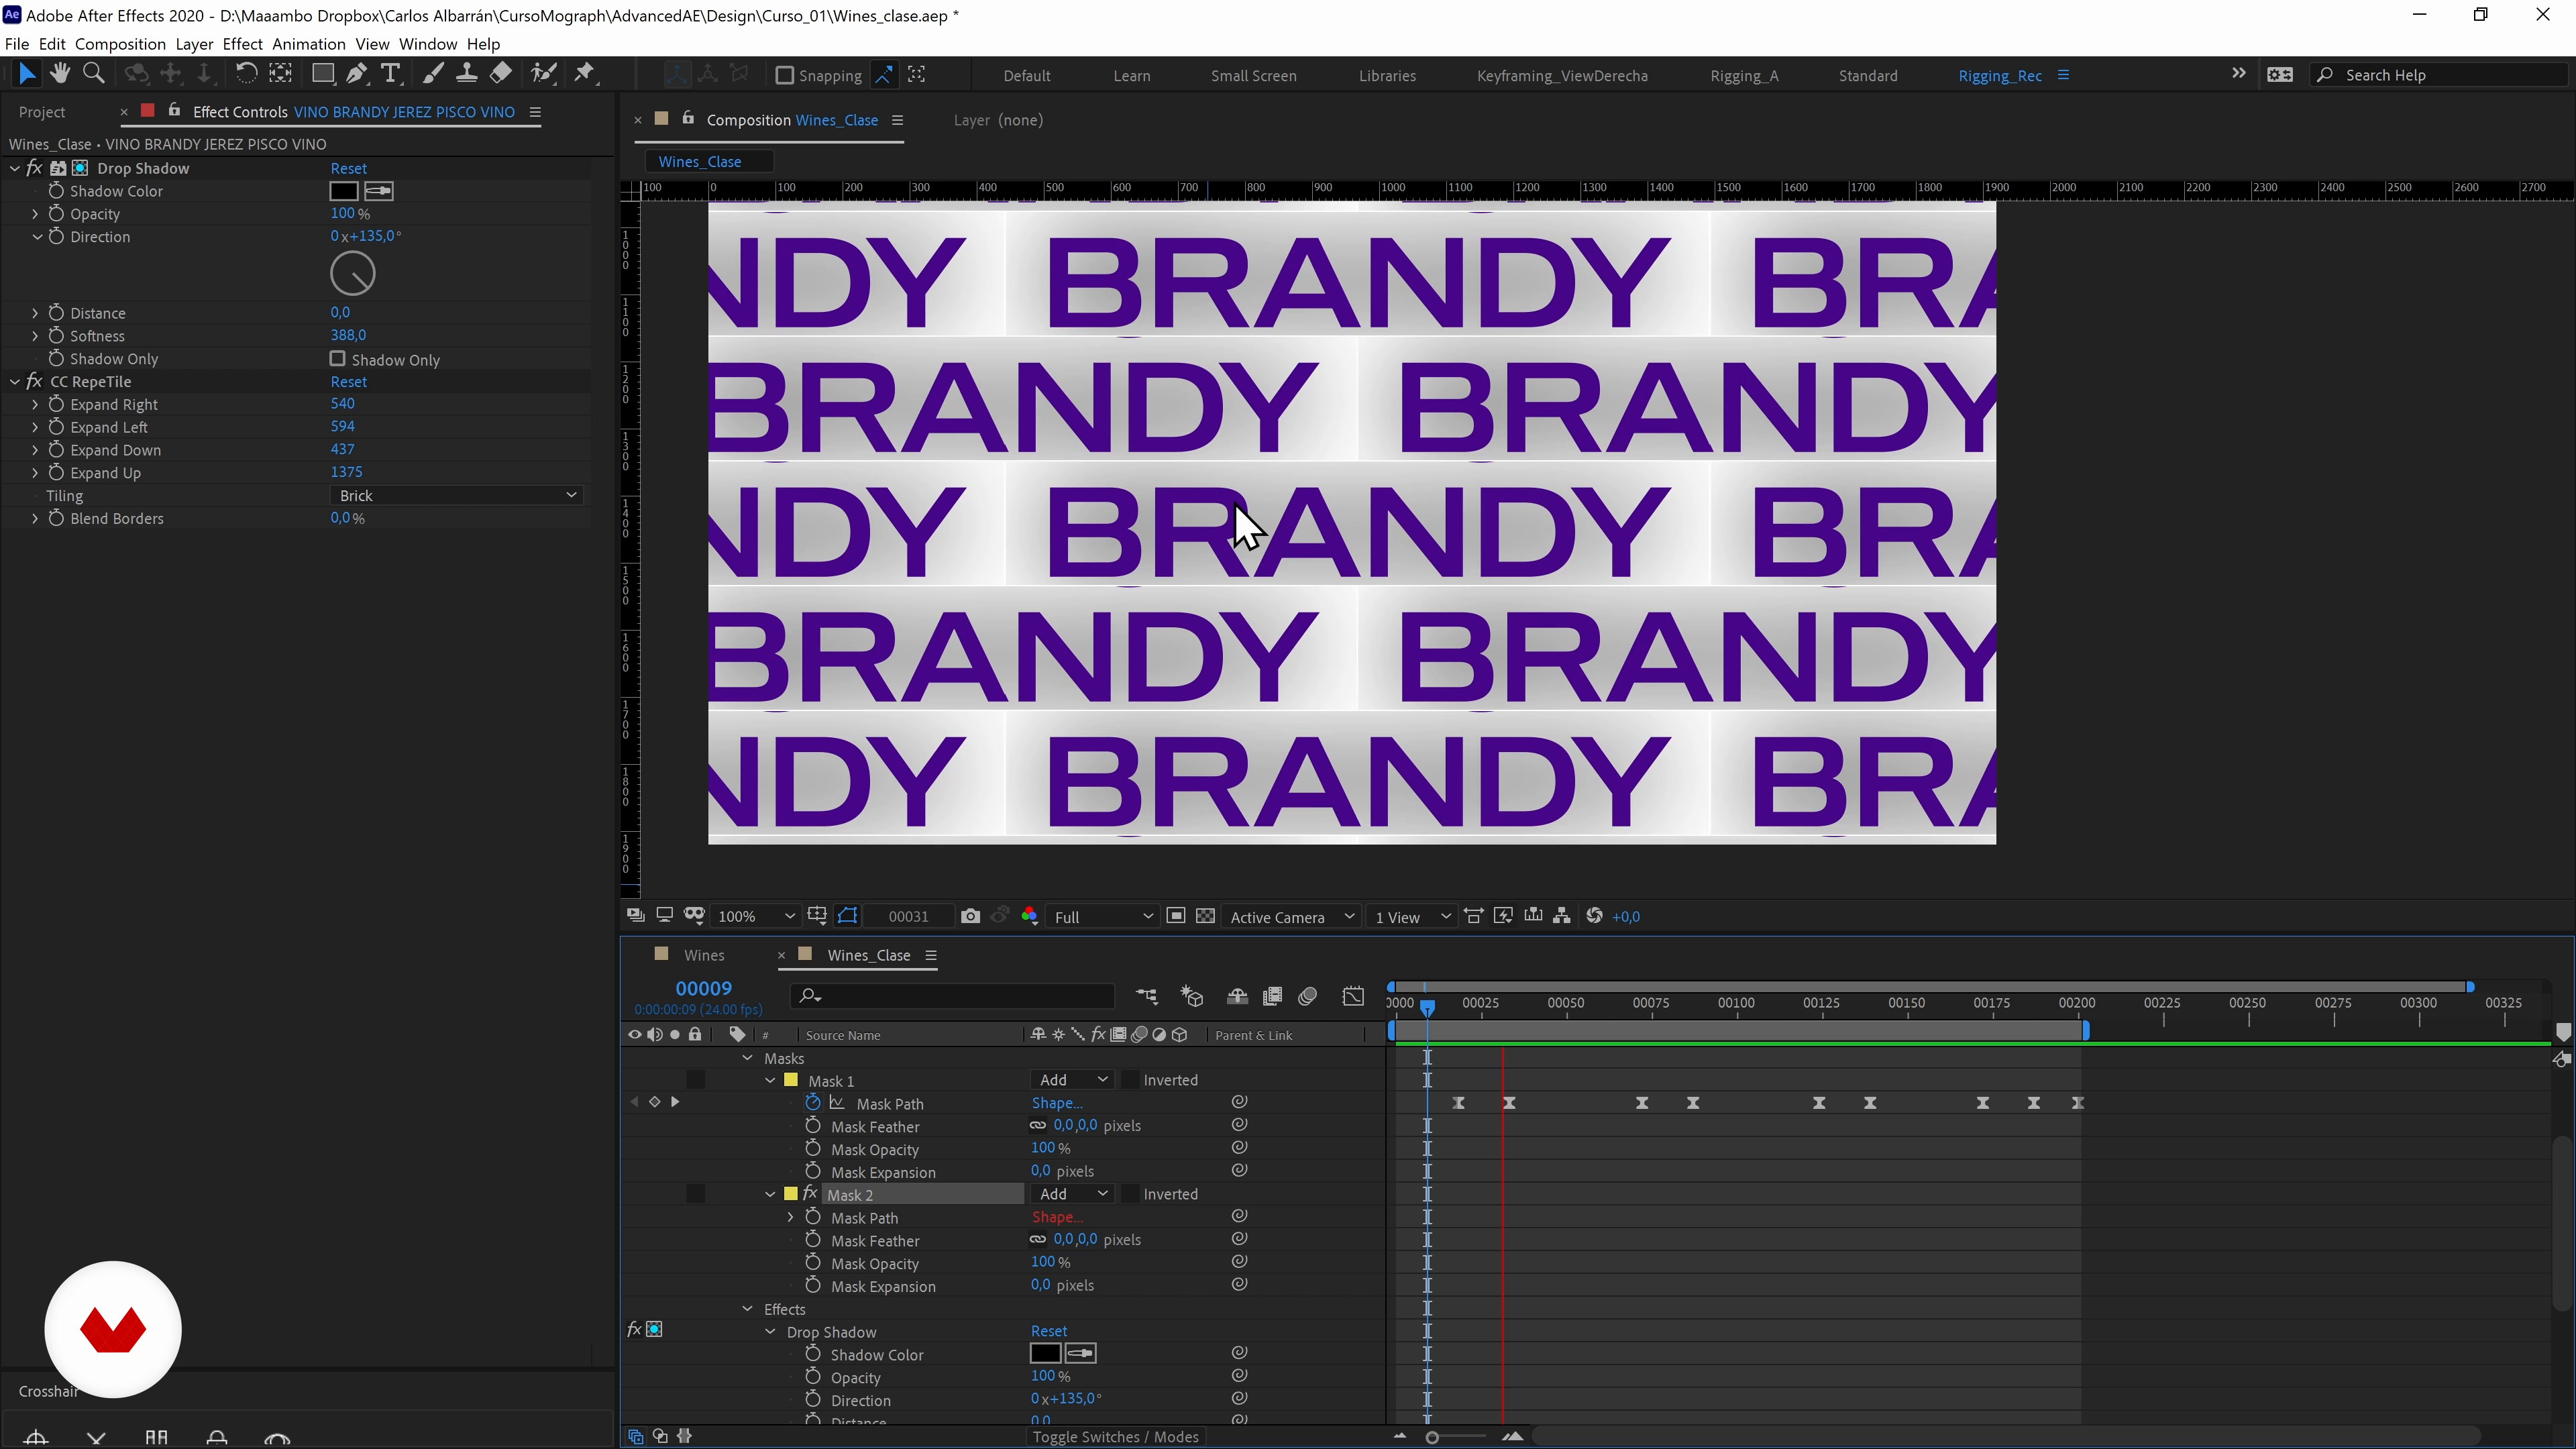The image size is (2576, 1449).
Task: Toggle stopwatch for Opacity in Effect Controls
Action: click(57, 214)
